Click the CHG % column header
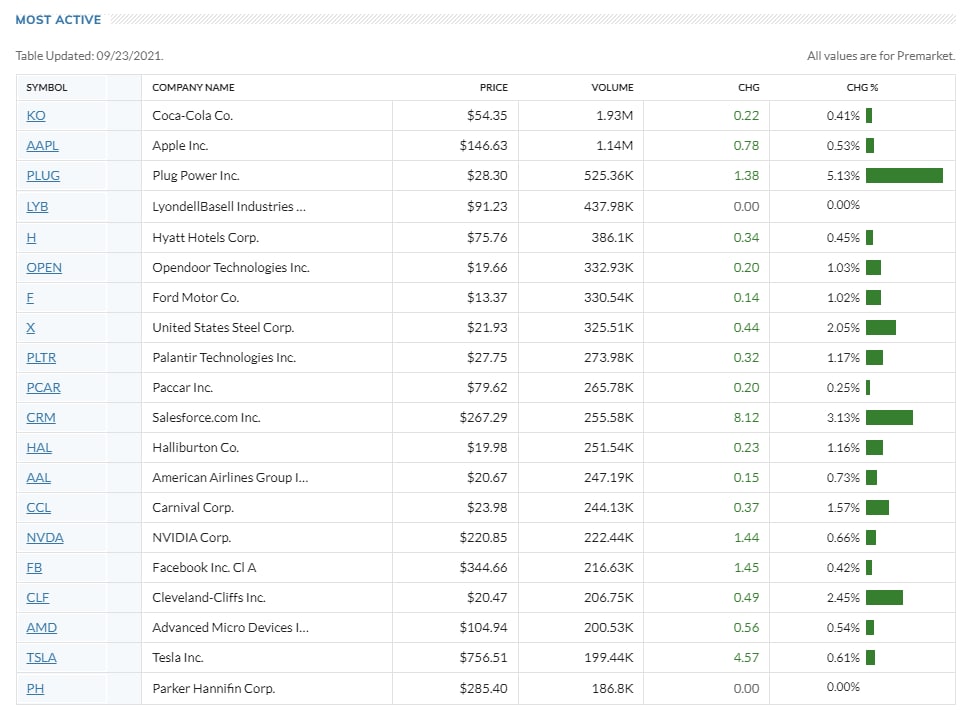The height and width of the screenshot is (719, 972). pyautogui.click(x=862, y=87)
